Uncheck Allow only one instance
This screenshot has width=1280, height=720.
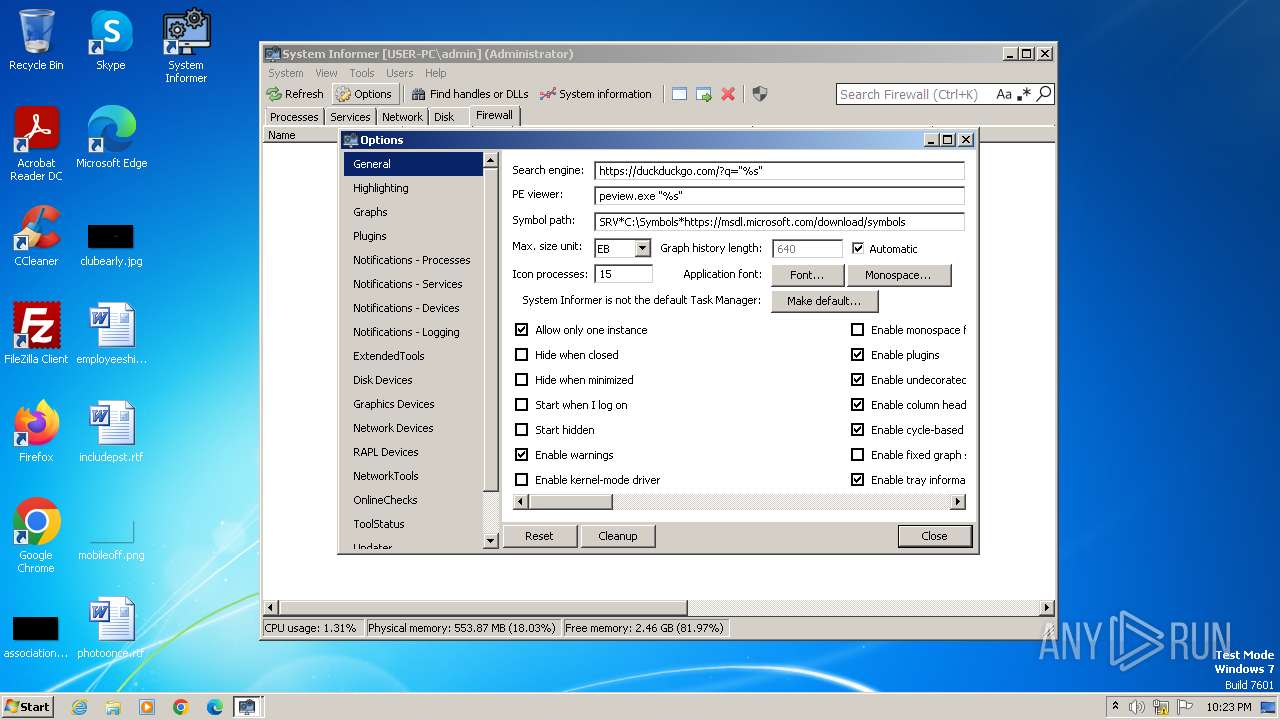point(521,330)
